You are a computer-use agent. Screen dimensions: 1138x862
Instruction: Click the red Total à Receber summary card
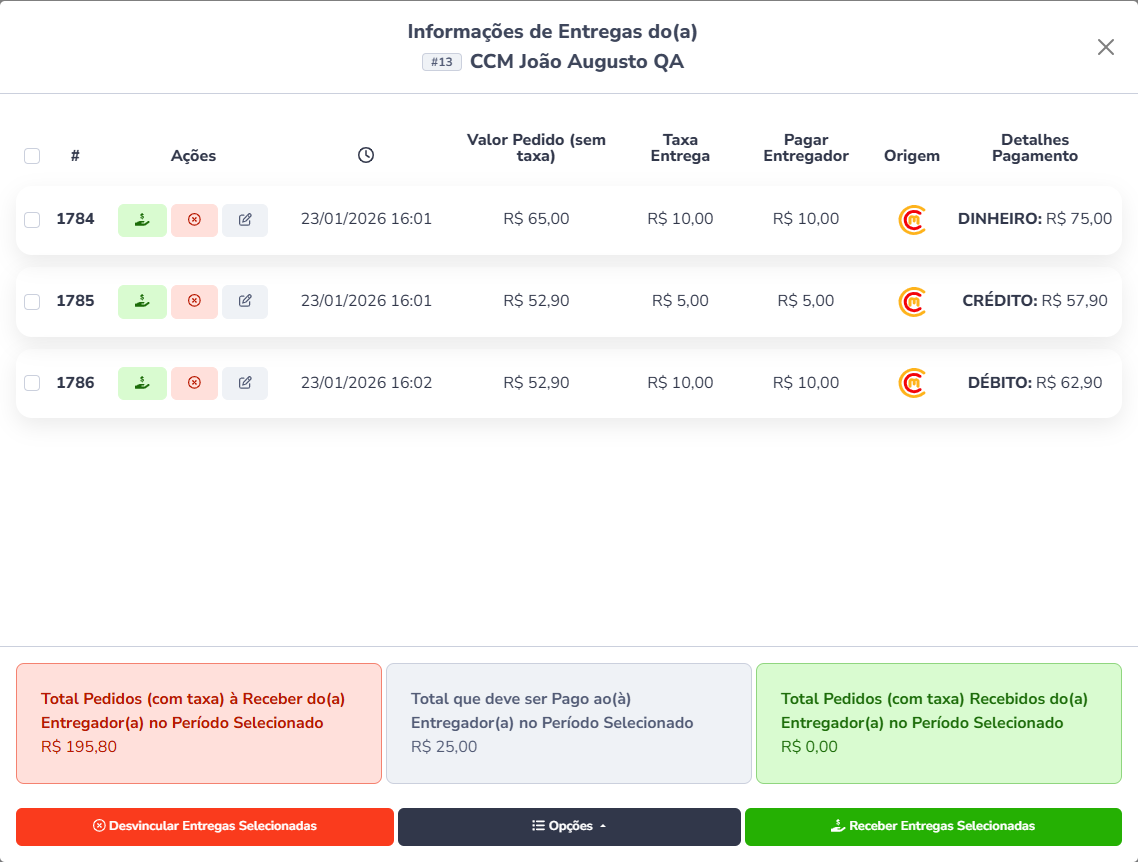(199, 723)
